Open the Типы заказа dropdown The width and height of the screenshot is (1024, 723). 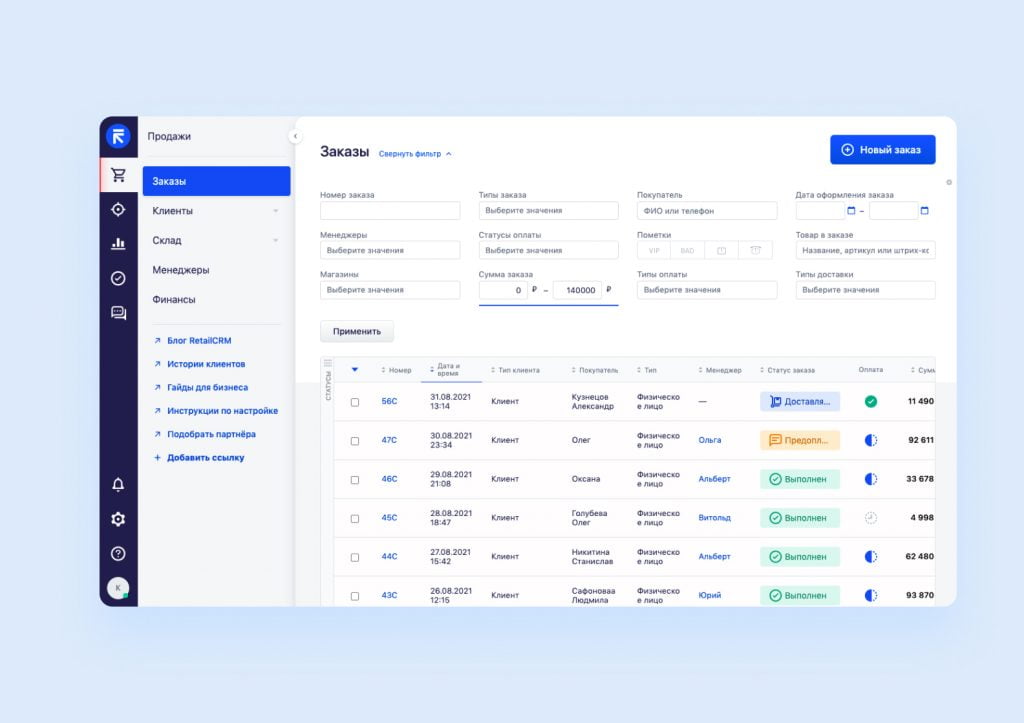click(547, 210)
